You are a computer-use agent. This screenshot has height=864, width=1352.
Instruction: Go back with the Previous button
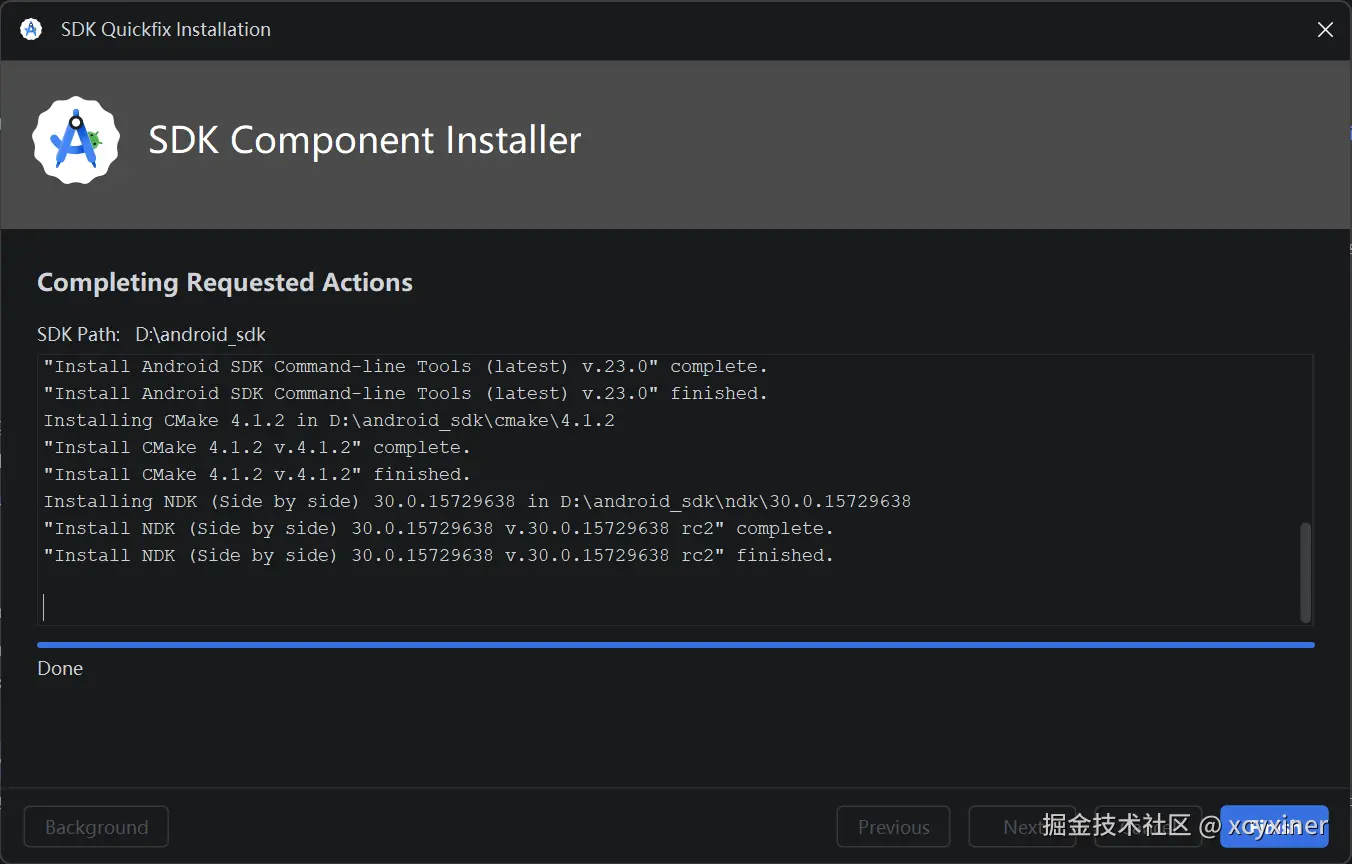(893, 827)
